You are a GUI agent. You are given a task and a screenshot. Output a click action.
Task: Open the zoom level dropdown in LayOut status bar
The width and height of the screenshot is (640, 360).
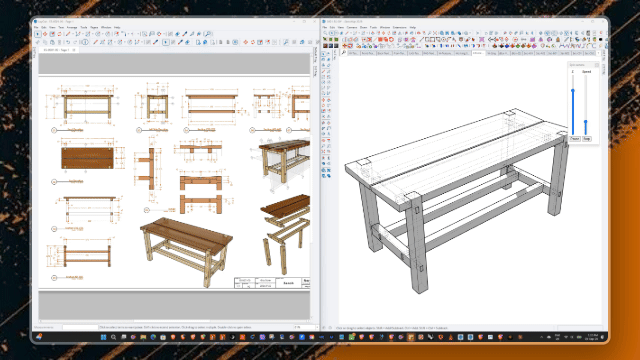pos(305,327)
